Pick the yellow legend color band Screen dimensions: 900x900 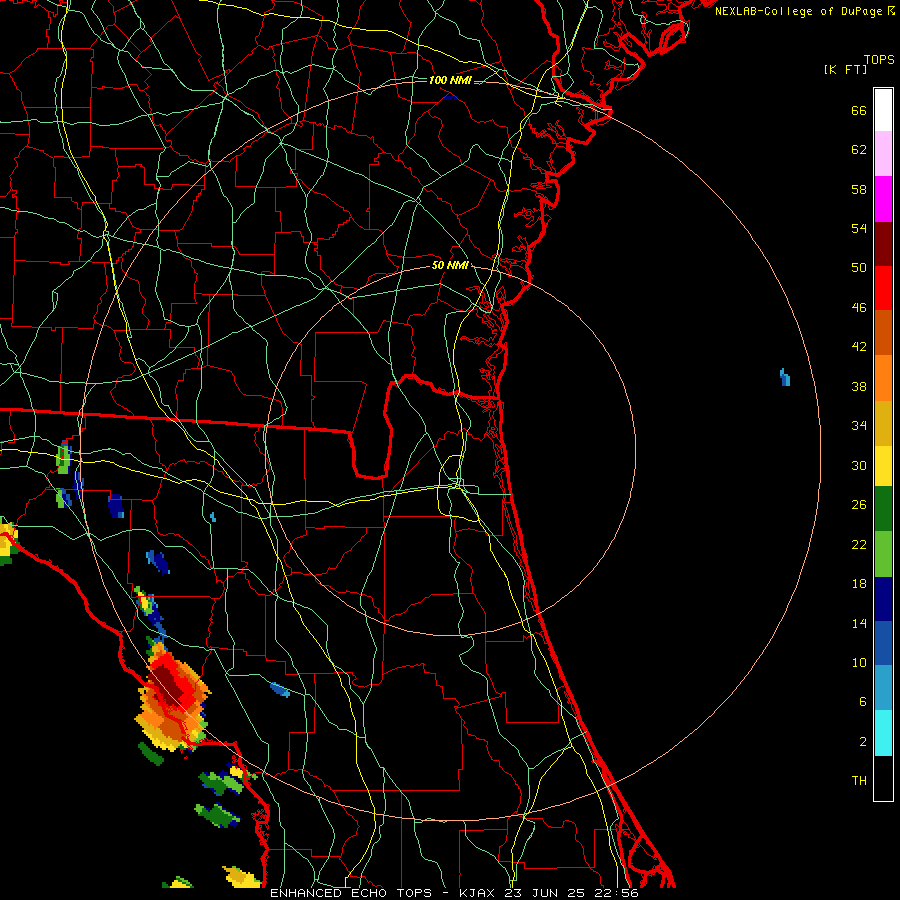click(883, 466)
